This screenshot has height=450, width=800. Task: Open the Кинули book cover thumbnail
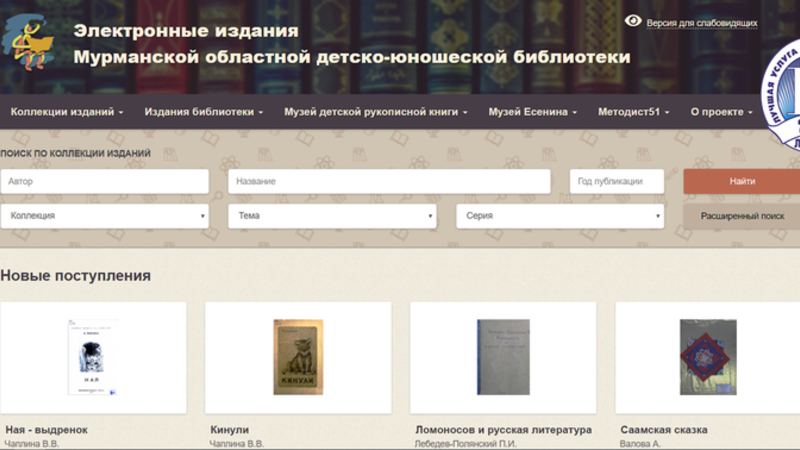click(298, 357)
